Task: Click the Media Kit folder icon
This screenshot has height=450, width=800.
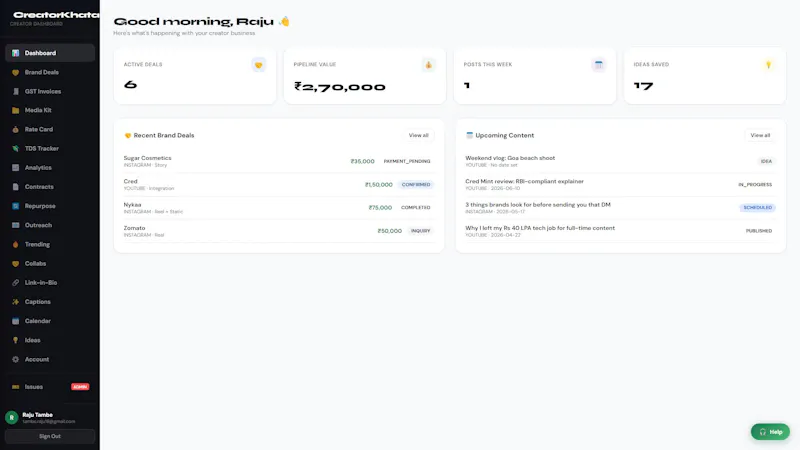Action: pos(15,110)
